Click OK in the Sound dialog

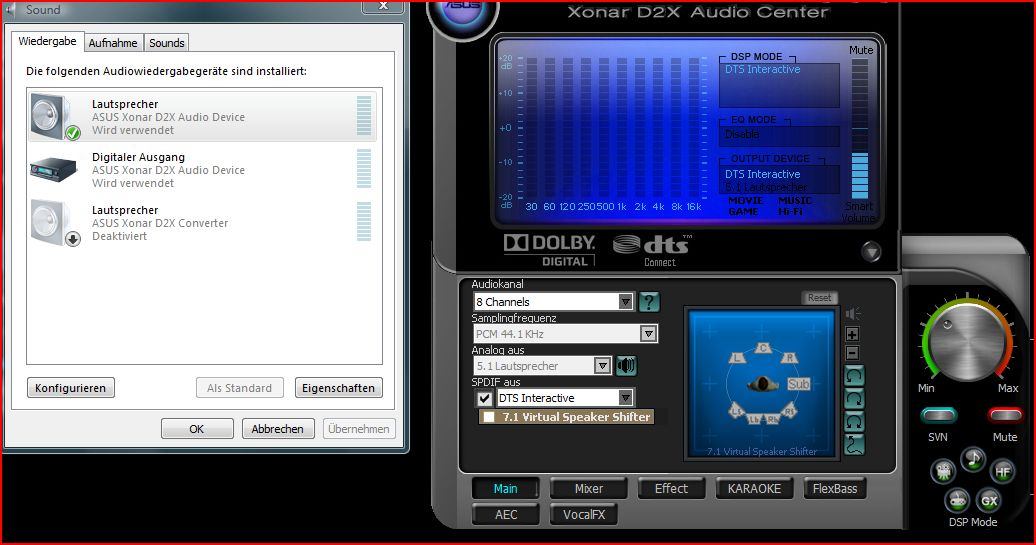[x=197, y=429]
